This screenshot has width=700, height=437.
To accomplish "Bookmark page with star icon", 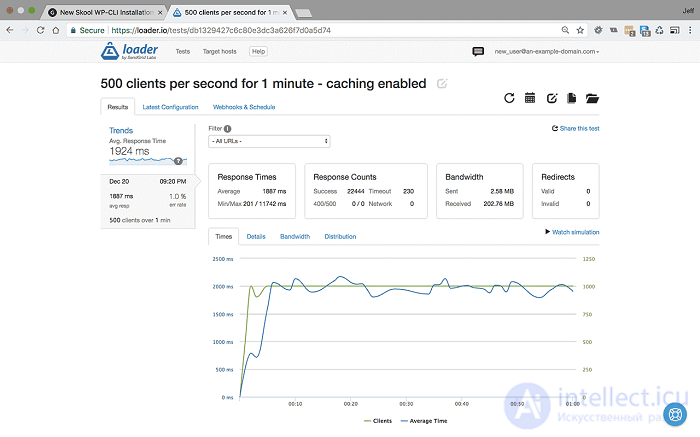I will (580, 30).
